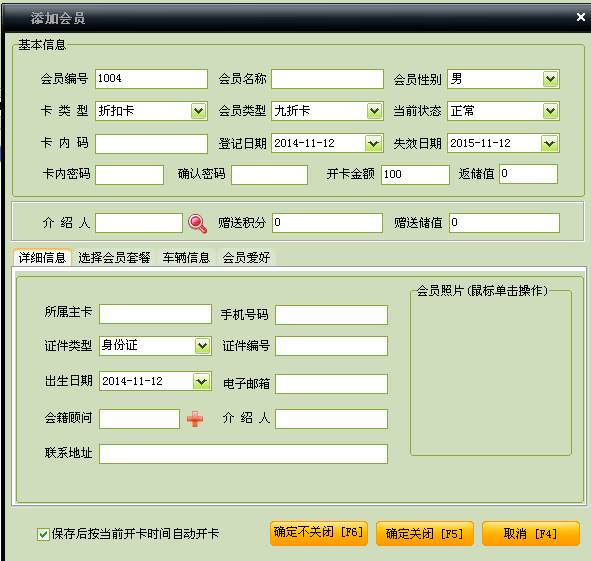Open the 出生日期 date dropdown
This screenshot has width=591, height=561.
pos(201,381)
